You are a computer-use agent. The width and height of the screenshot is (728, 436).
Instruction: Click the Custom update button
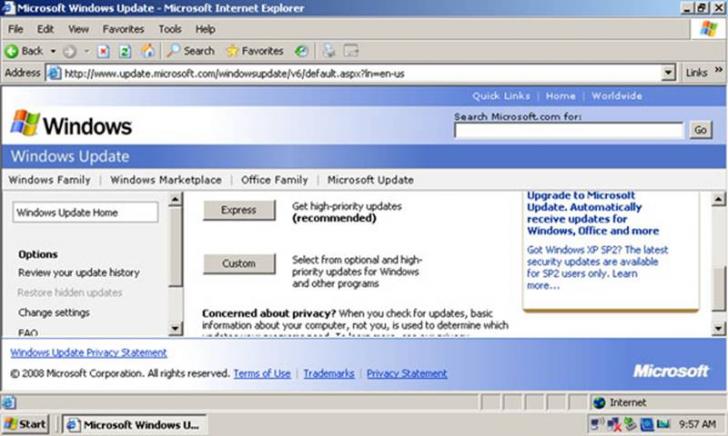(238, 264)
